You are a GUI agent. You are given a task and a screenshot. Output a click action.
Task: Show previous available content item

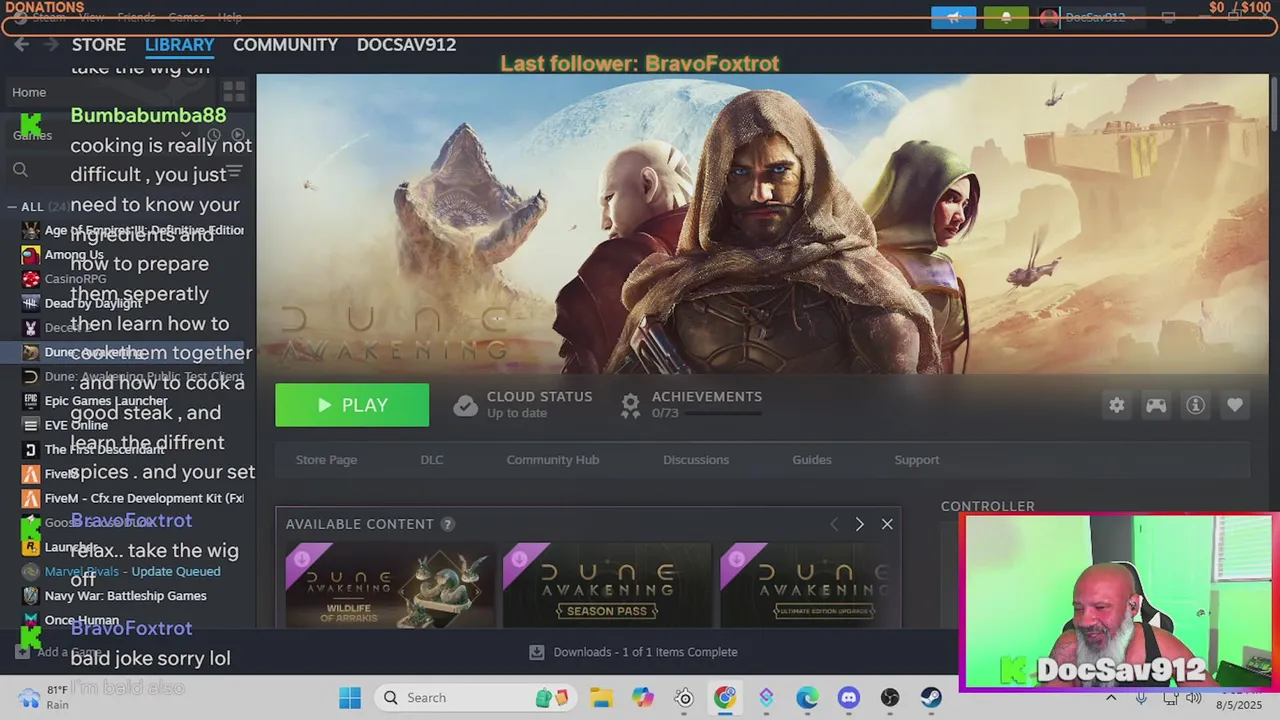[833, 524]
